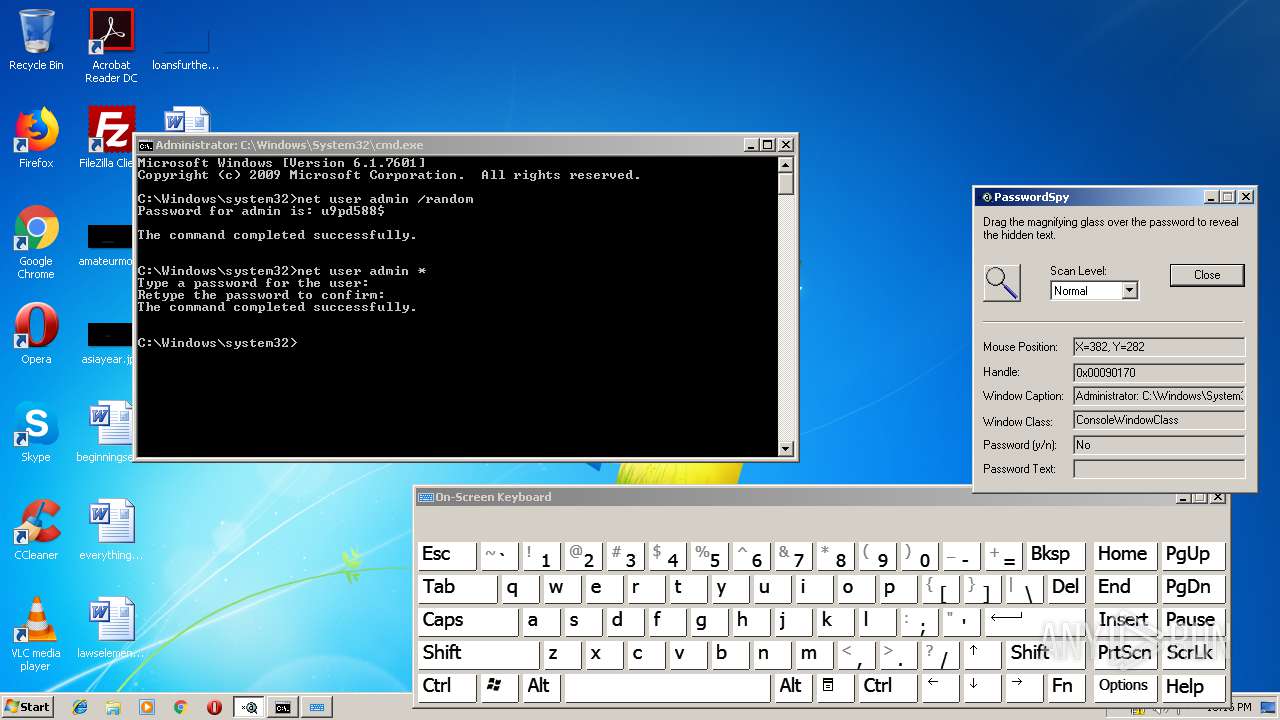Switch to PasswordSpy taskbar button
The image size is (1280, 720).
[x=249, y=707]
